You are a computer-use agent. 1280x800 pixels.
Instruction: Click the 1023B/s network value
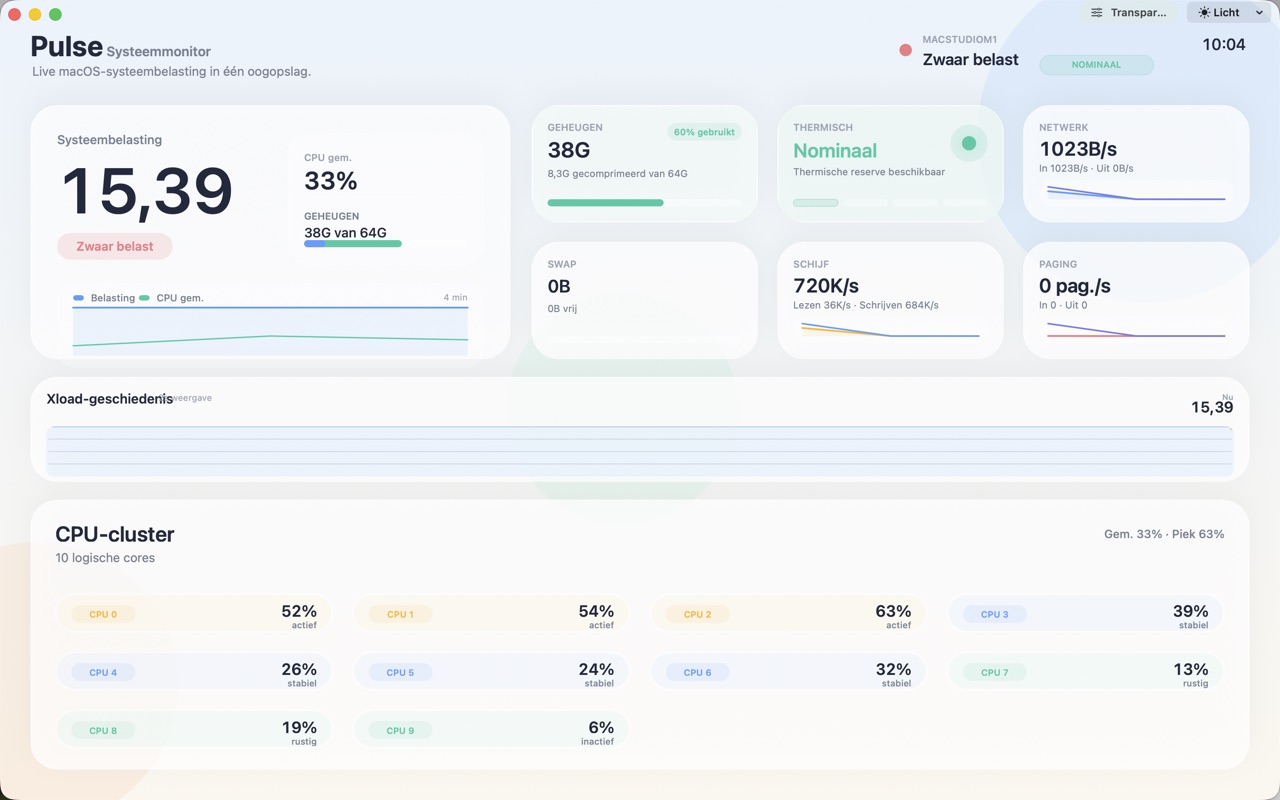(x=1078, y=150)
